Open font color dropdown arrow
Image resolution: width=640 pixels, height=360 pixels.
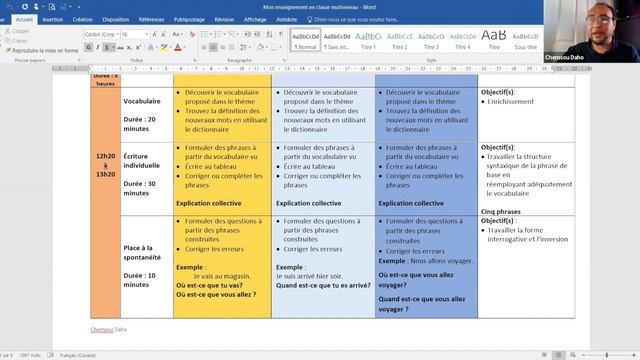[x=184, y=48]
